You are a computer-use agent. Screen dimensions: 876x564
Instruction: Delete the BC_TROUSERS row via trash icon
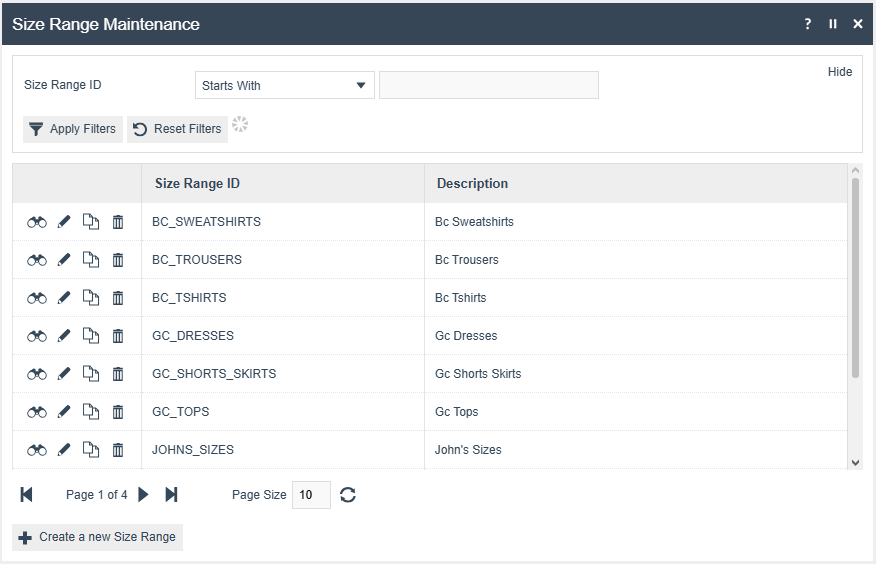[118, 260]
